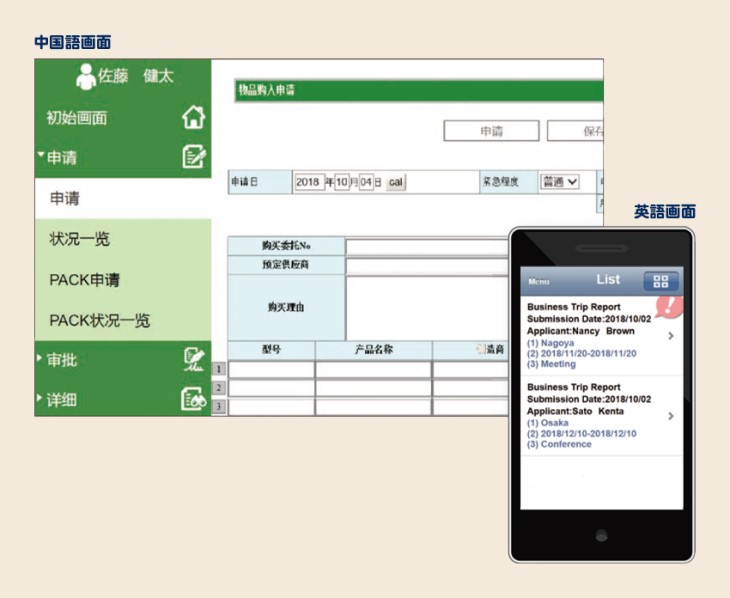Image resolution: width=730 pixels, height=598 pixels.
Task: Click the edit-form icon next to 申请
Action: (193, 157)
